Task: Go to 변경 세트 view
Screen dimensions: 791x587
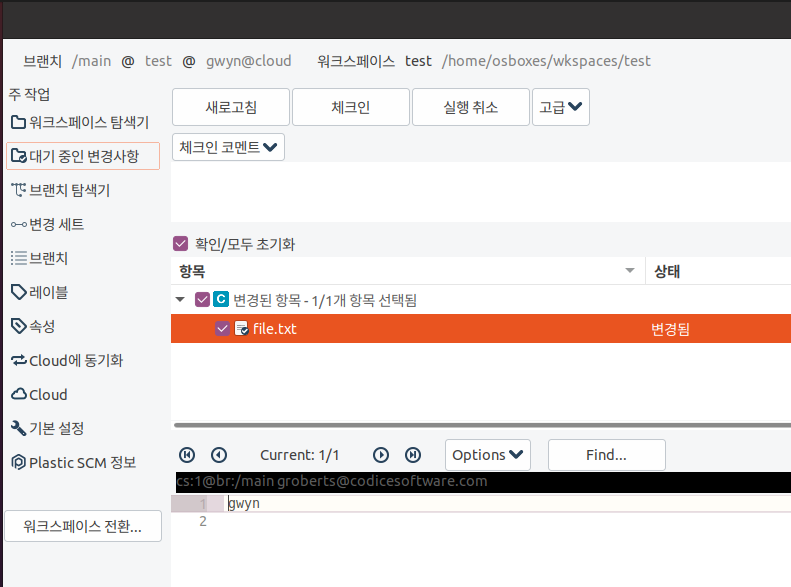Action: [x=48, y=224]
